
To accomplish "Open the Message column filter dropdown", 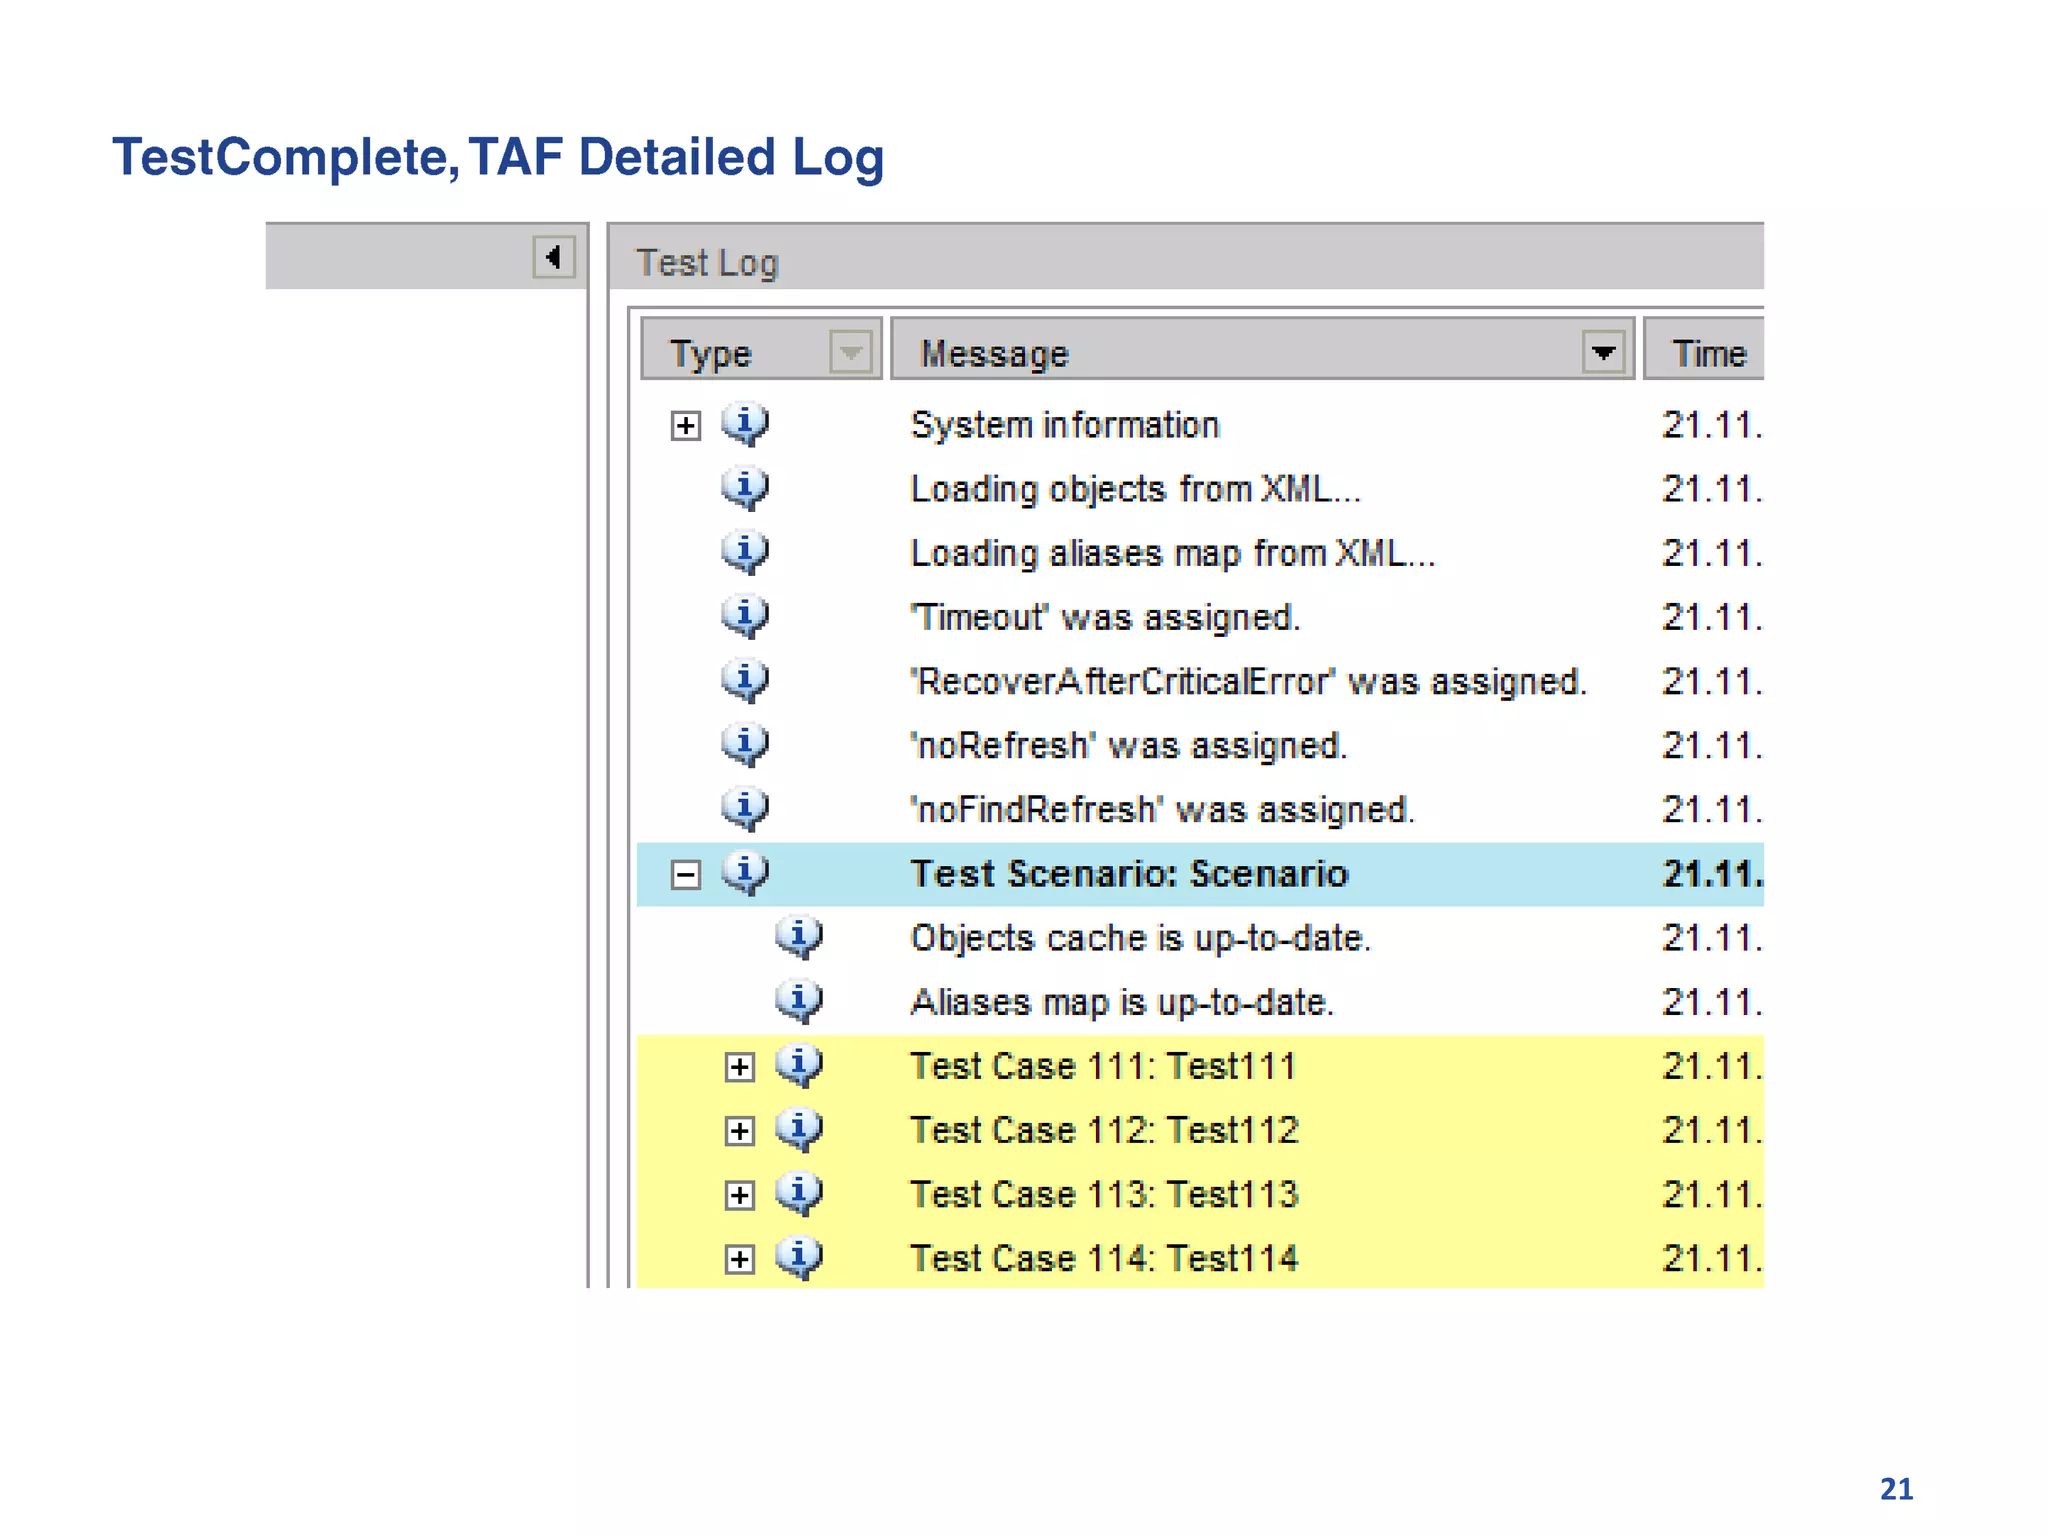I will [x=1603, y=352].
